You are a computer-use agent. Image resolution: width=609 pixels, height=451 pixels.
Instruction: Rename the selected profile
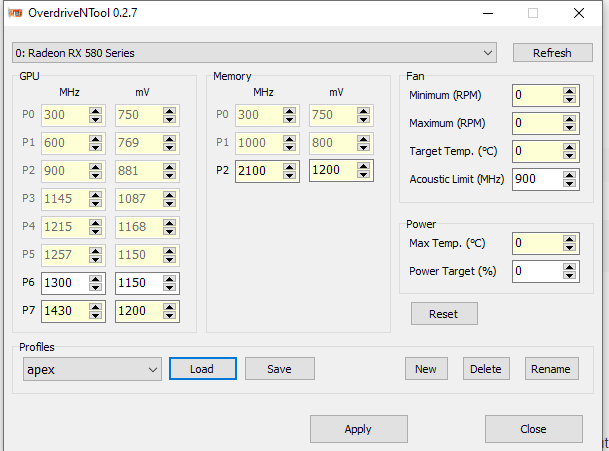click(x=552, y=369)
